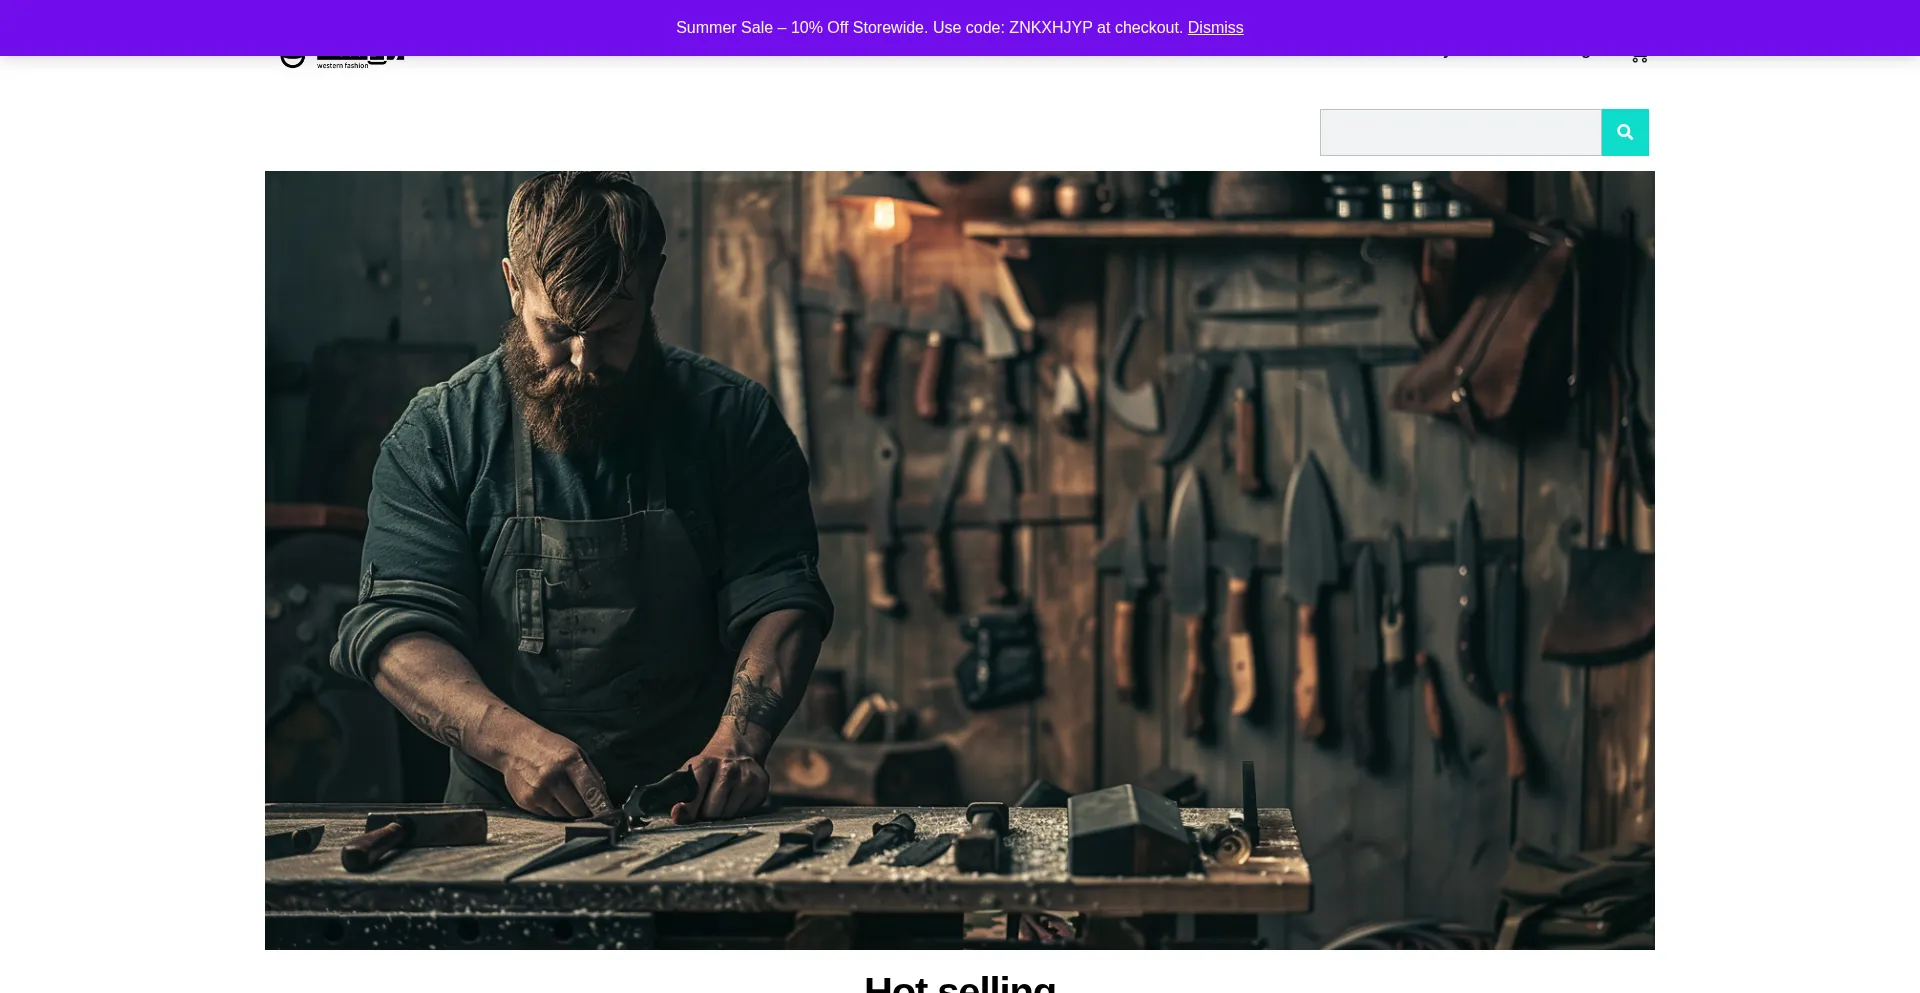Click the craftsman hero banner image
This screenshot has height=993, width=1920.
[x=959, y=560]
